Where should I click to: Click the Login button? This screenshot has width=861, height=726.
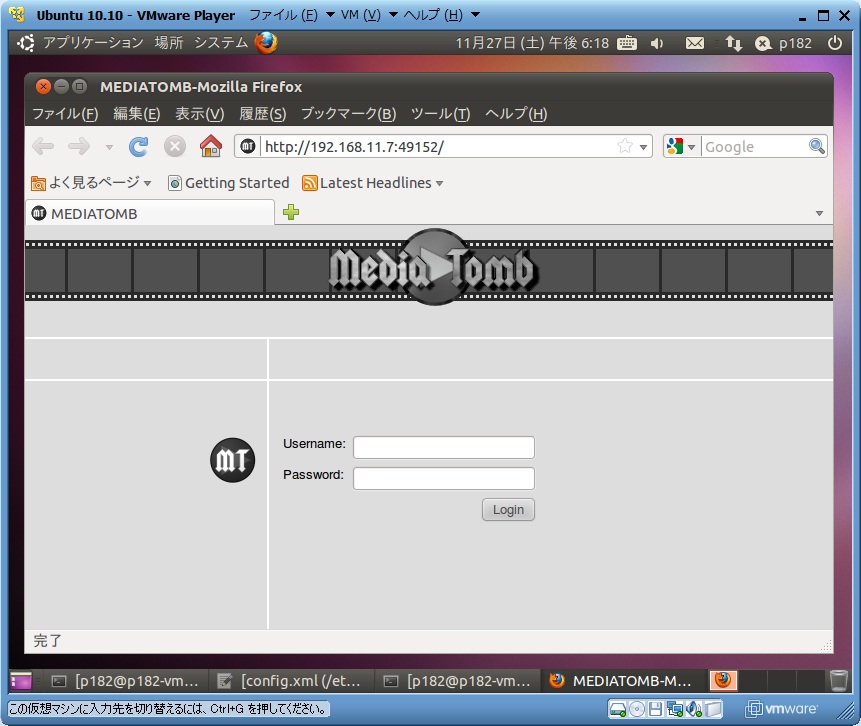[508, 510]
